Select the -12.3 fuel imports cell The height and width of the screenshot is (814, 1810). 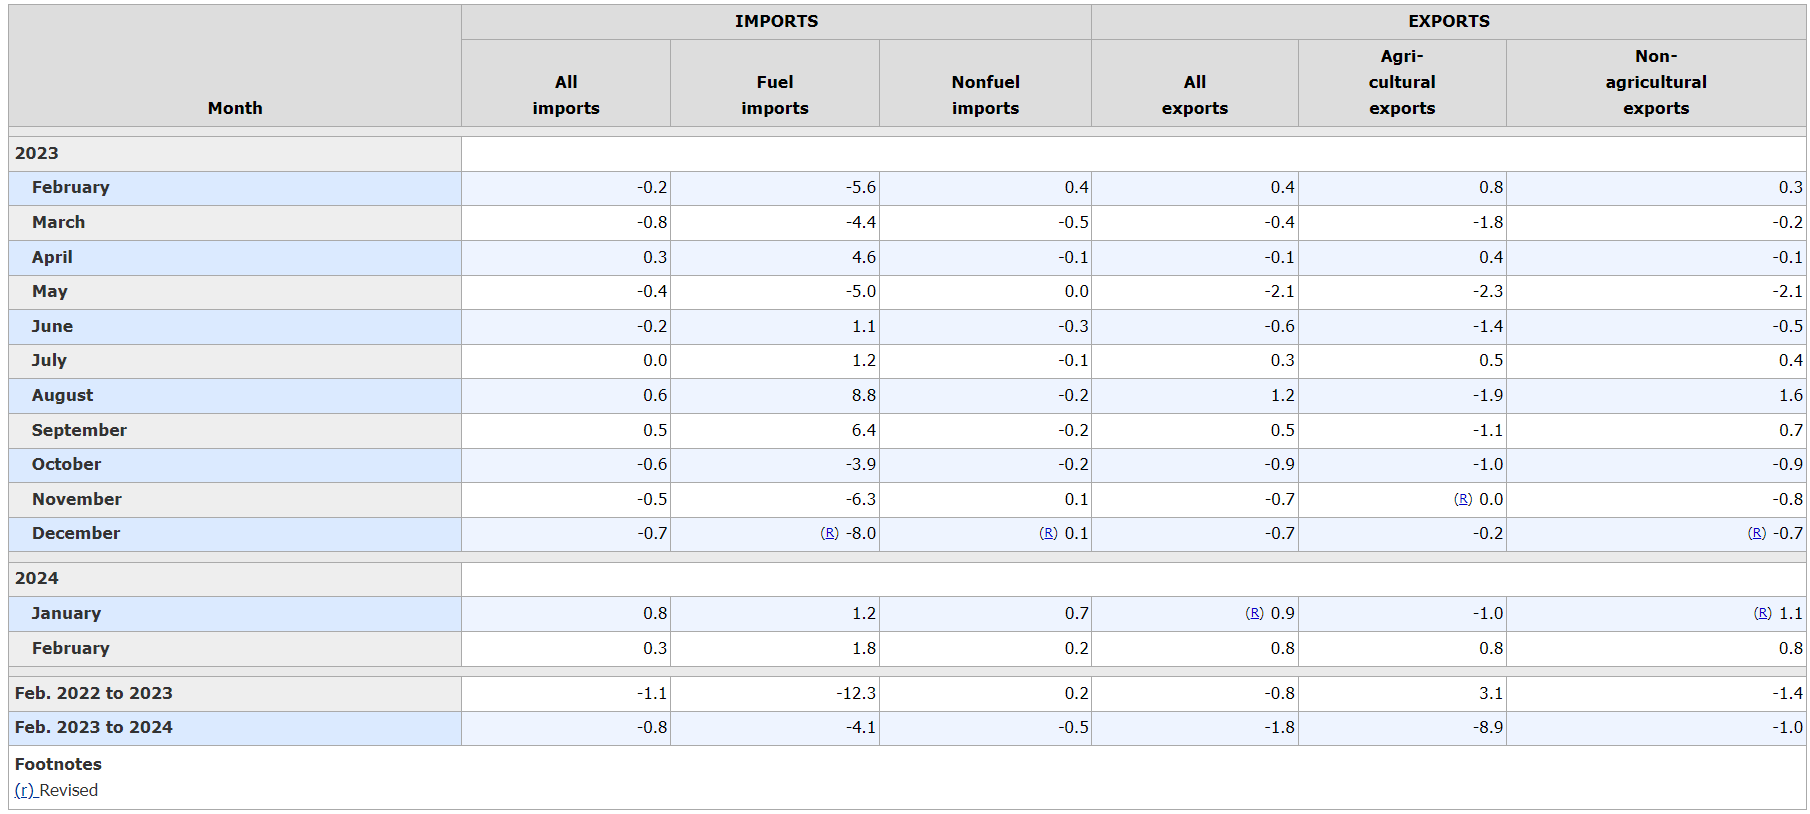[x=855, y=693]
